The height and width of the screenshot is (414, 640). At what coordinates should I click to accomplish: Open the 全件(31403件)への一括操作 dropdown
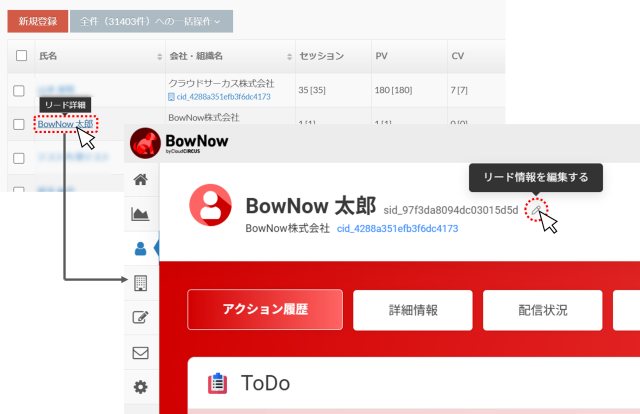[x=151, y=21]
